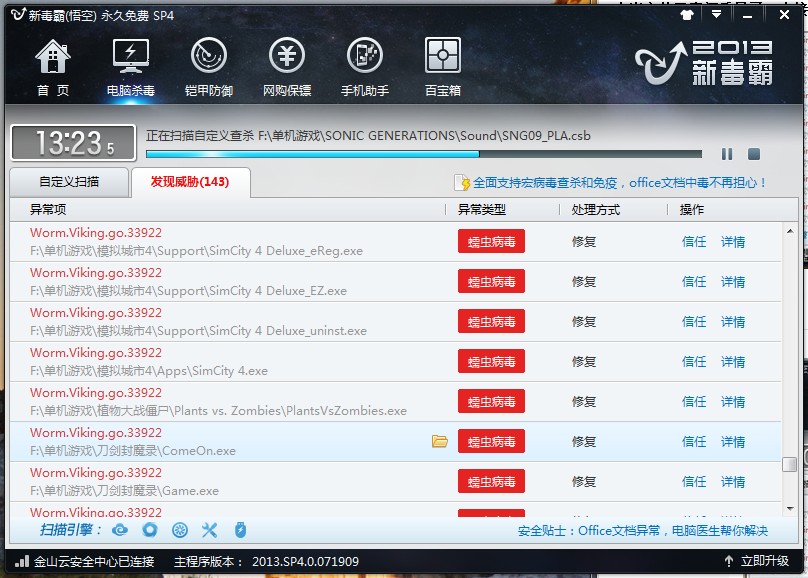Screen dimensions: 808x578
Task: Click 蠕虫病毒 badge for Game.exe
Action: click(x=491, y=481)
